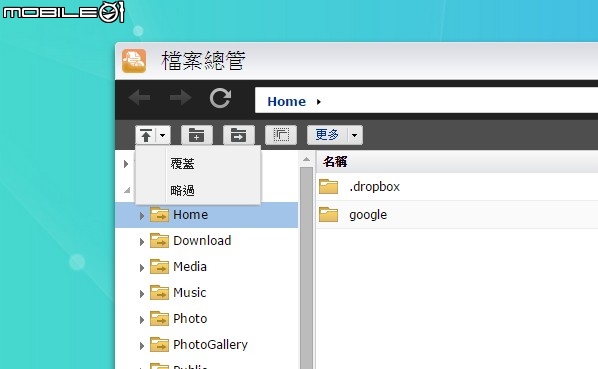Click the .dropbox folder icon

[x=328, y=186]
